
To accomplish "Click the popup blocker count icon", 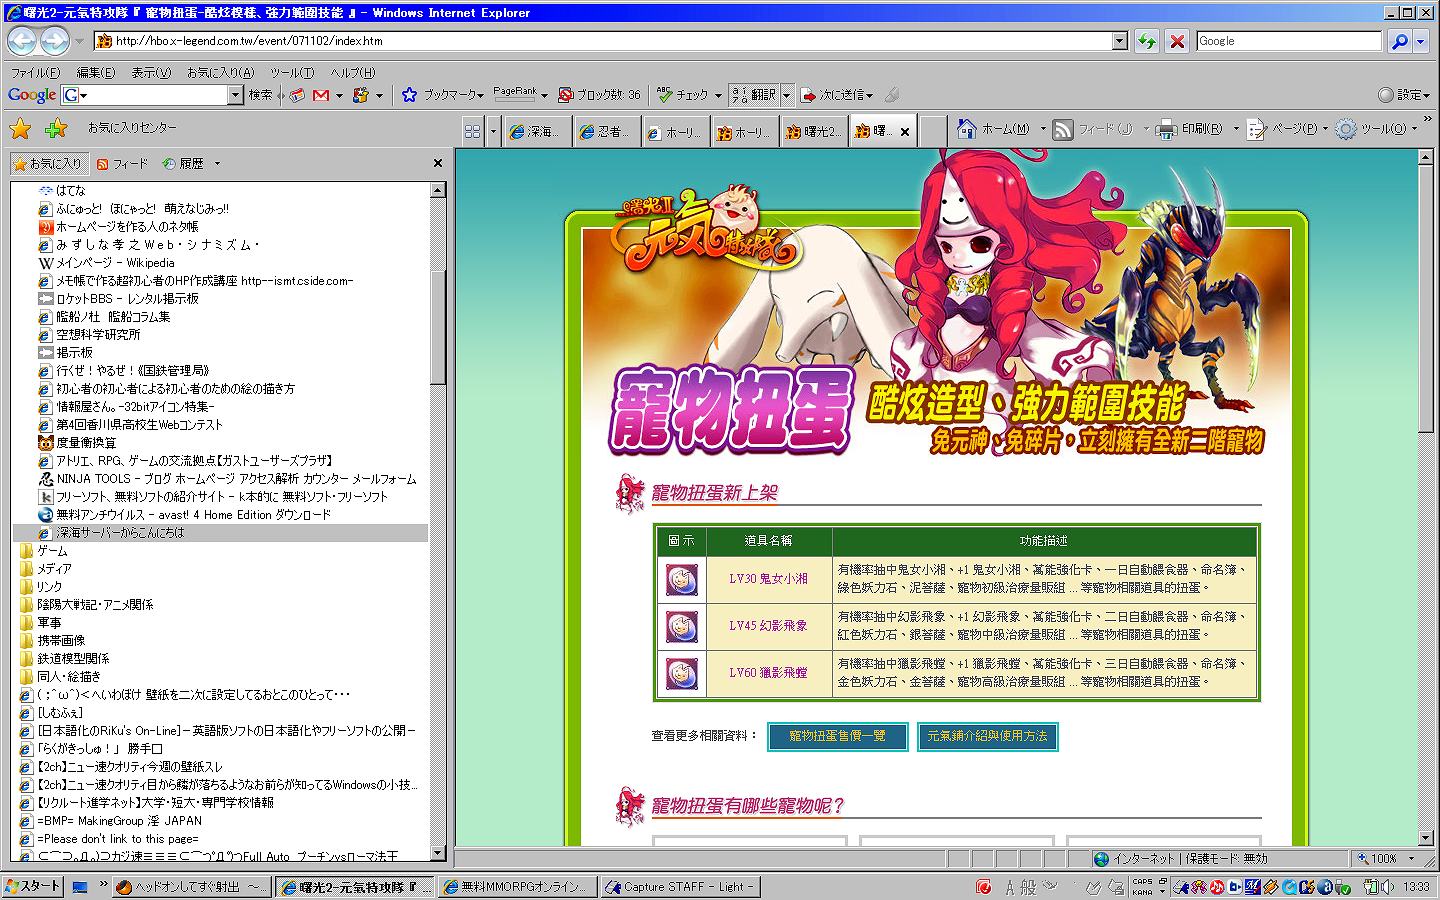I will point(565,95).
